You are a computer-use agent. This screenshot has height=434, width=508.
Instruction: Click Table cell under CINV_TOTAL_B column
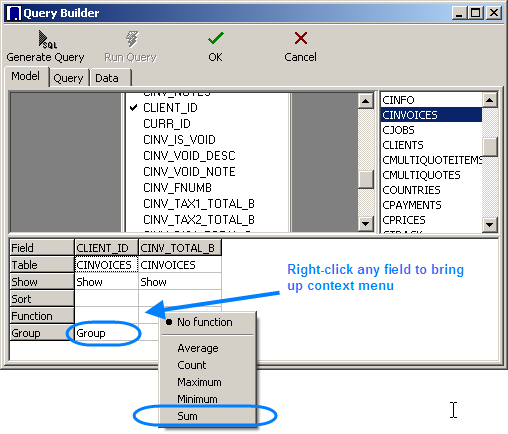coord(180,265)
